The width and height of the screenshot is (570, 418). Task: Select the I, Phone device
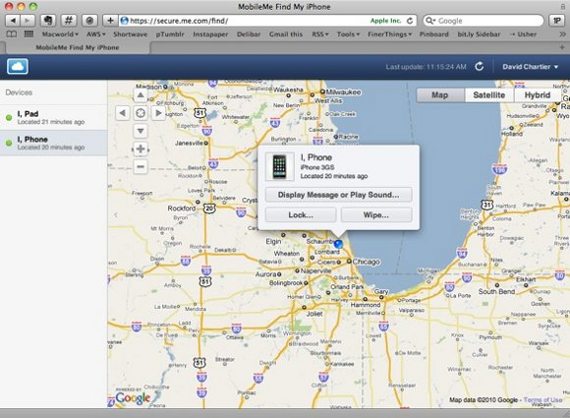53,143
